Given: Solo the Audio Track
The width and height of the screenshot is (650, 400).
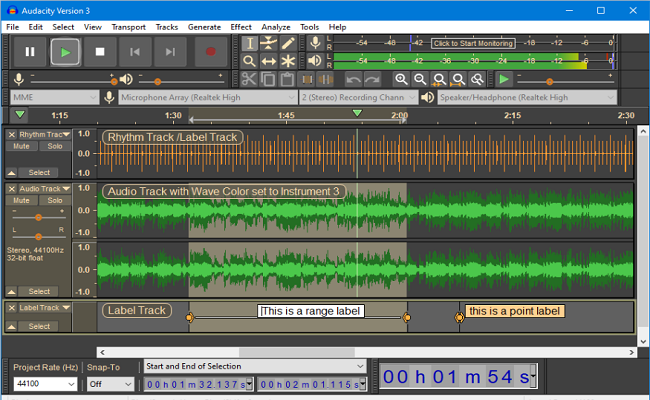Looking at the screenshot, I should pyautogui.click(x=54, y=200).
